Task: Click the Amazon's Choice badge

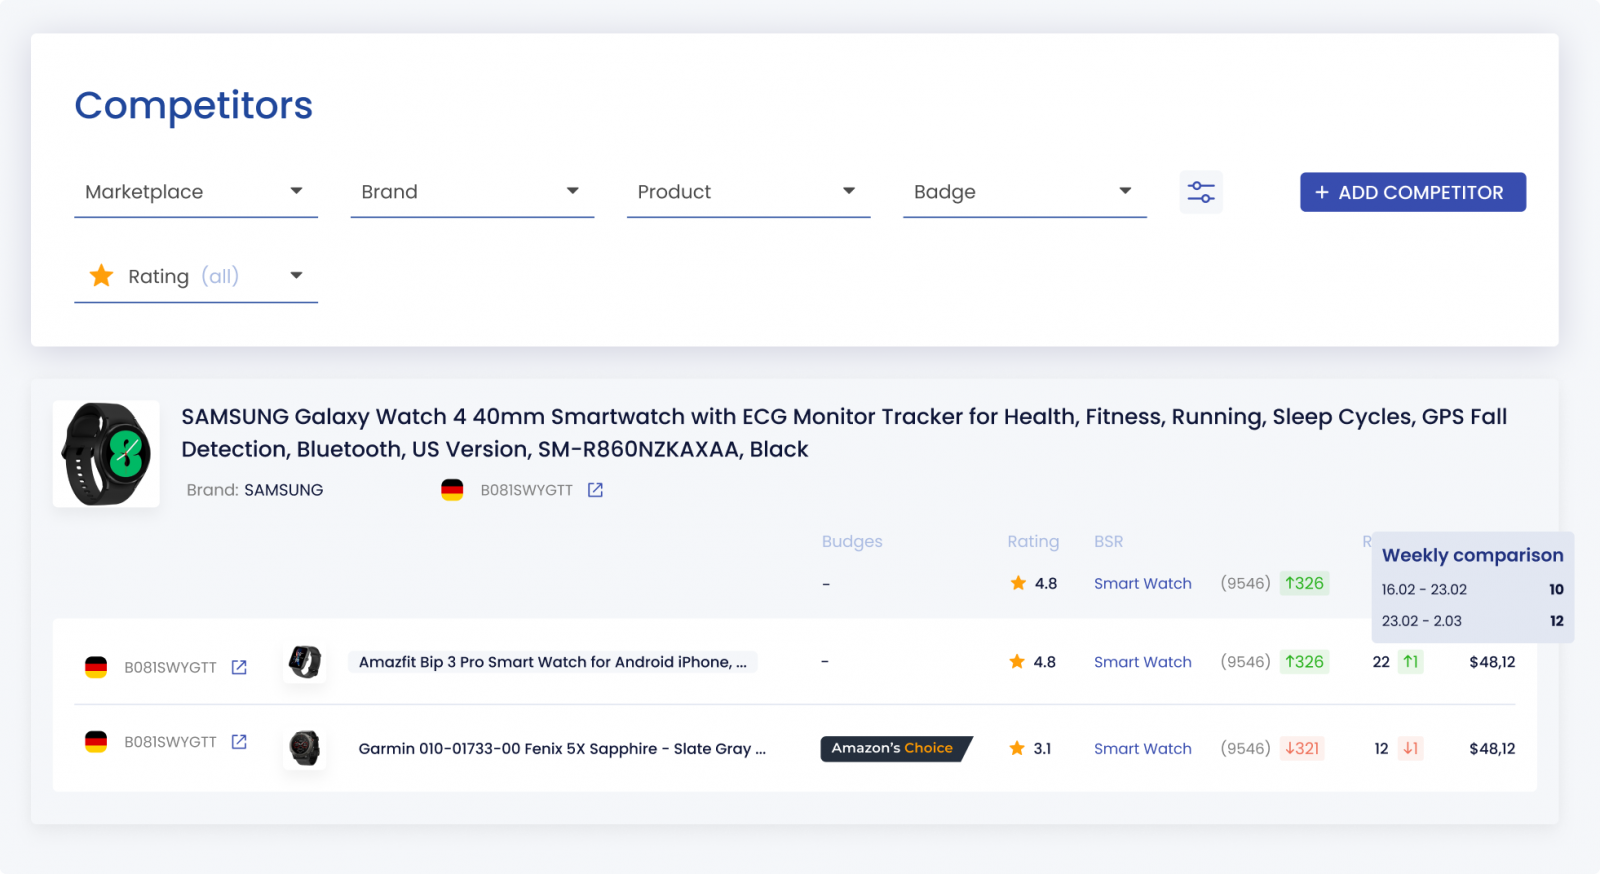Action: tap(894, 748)
